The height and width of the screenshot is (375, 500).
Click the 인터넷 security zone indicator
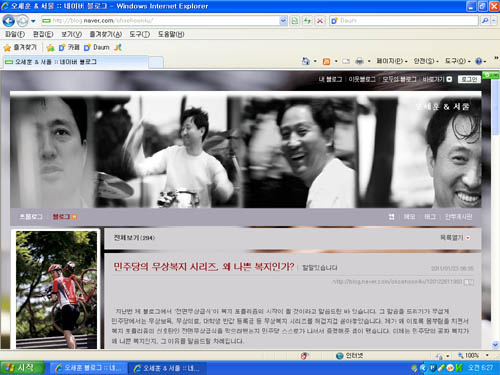point(349,356)
